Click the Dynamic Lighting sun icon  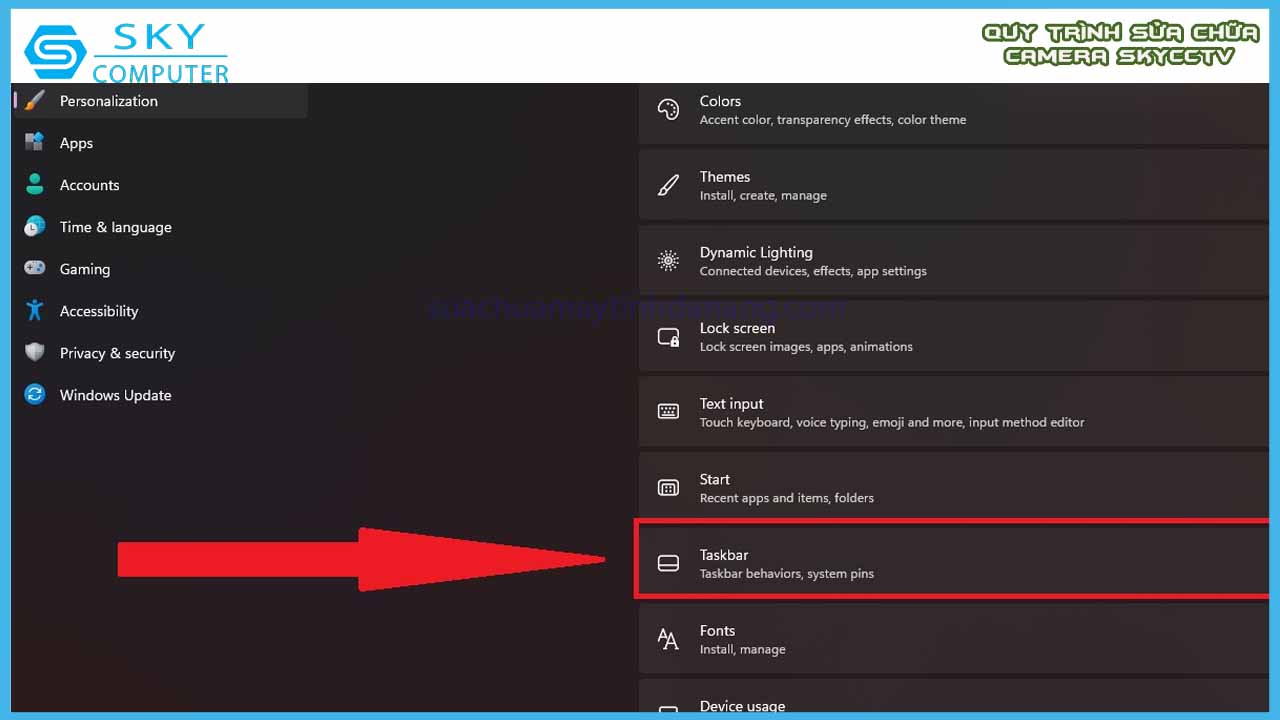[x=668, y=261]
